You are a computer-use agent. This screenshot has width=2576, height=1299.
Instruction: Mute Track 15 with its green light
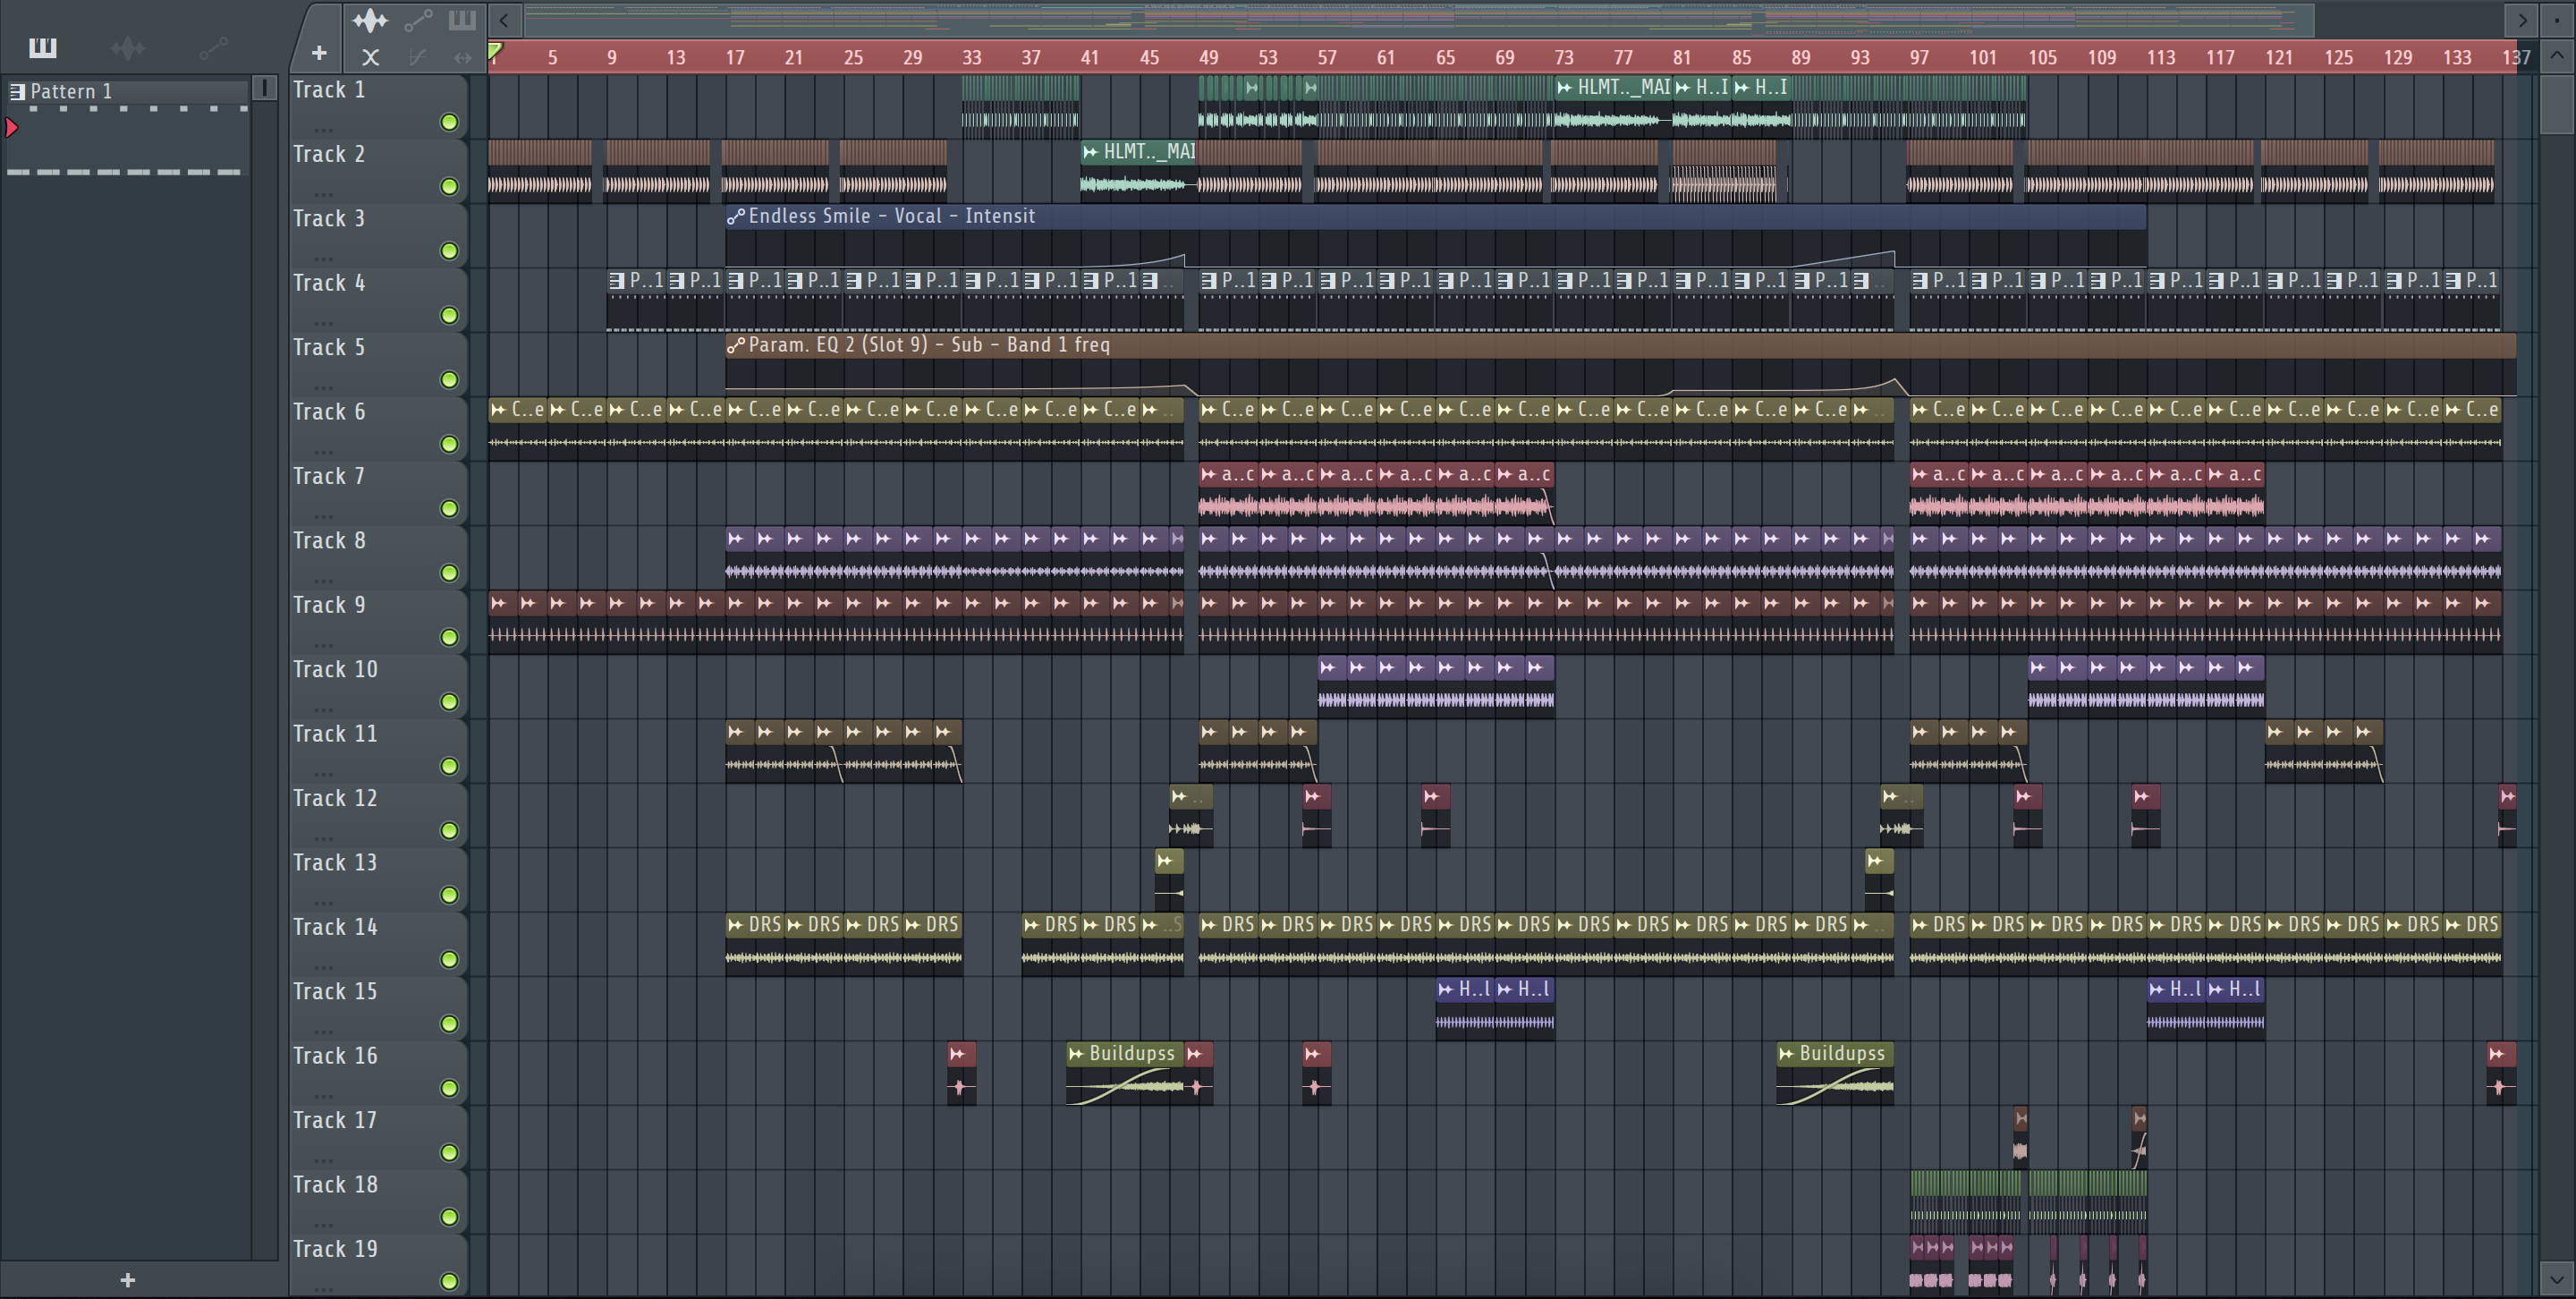click(x=449, y=1024)
